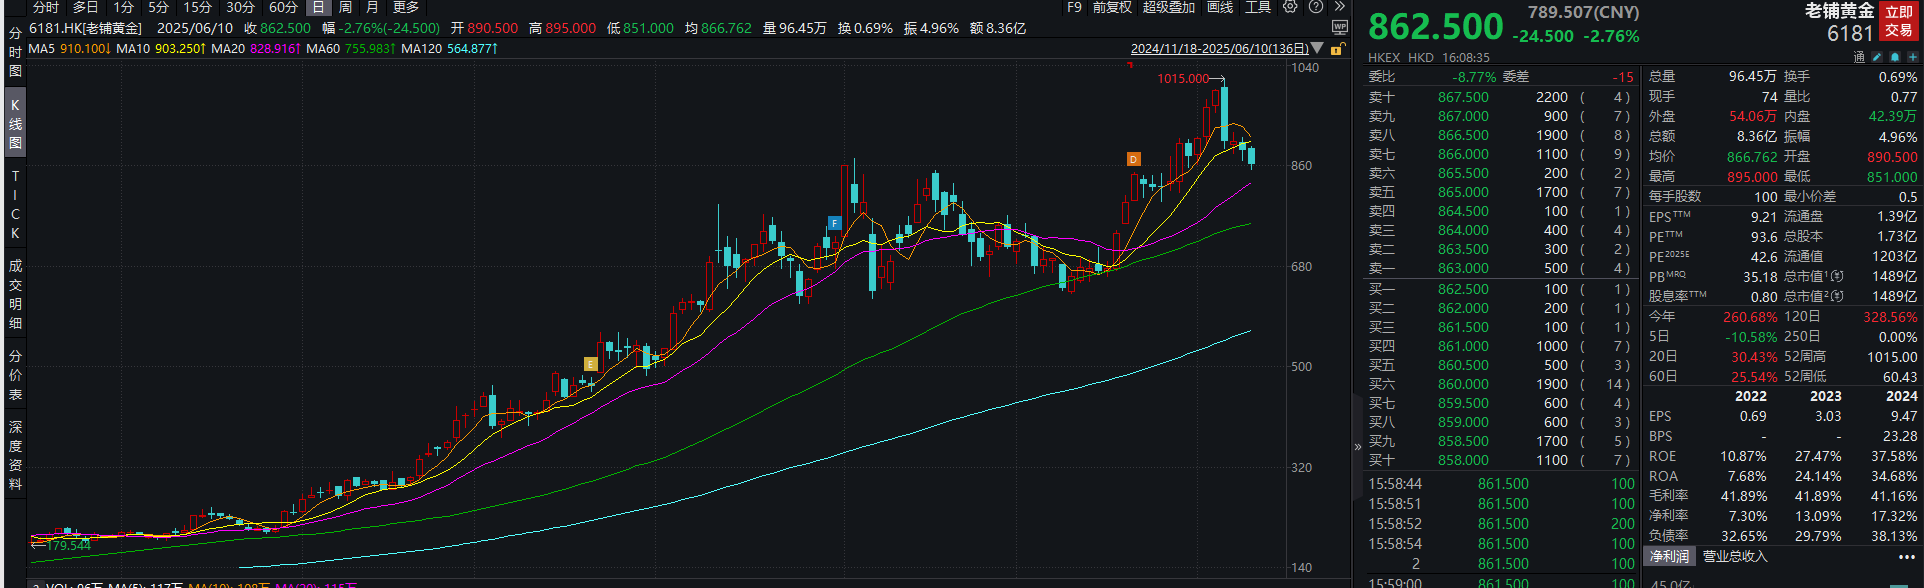Screen dimensions: 1924x588
Task: Select the 日 daily period button
Action: pyautogui.click(x=318, y=7)
